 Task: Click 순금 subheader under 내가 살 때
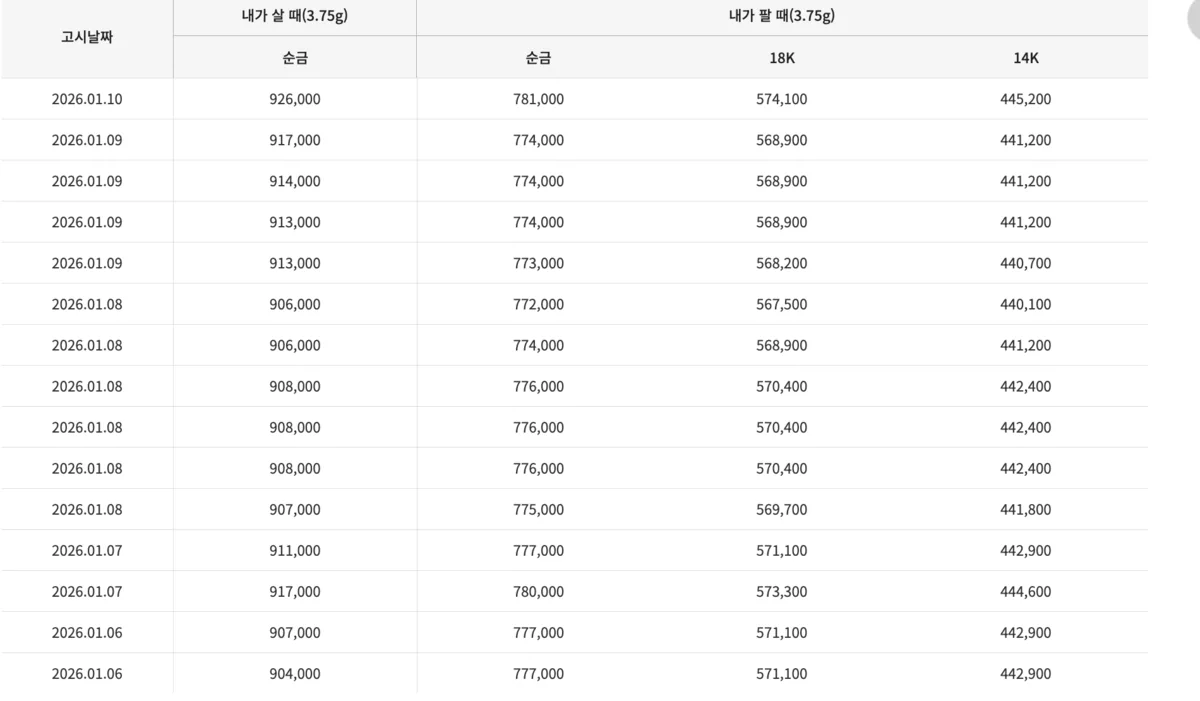coord(294,58)
